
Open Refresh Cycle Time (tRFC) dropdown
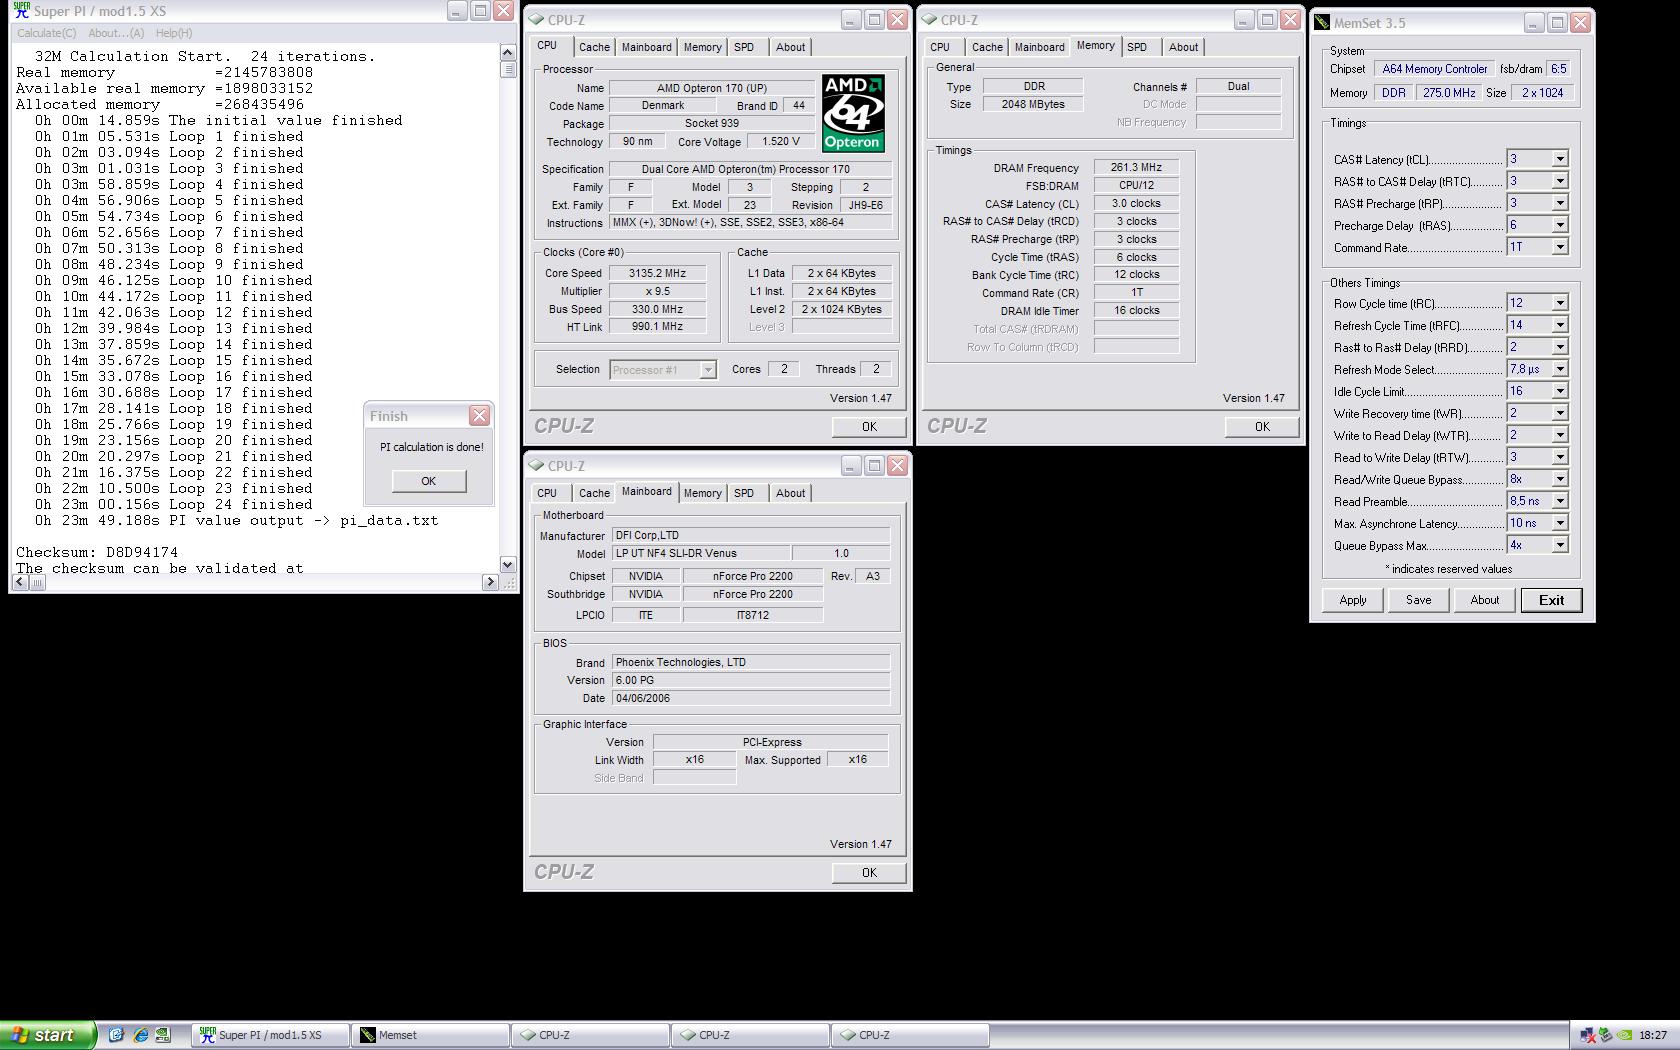(1559, 325)
